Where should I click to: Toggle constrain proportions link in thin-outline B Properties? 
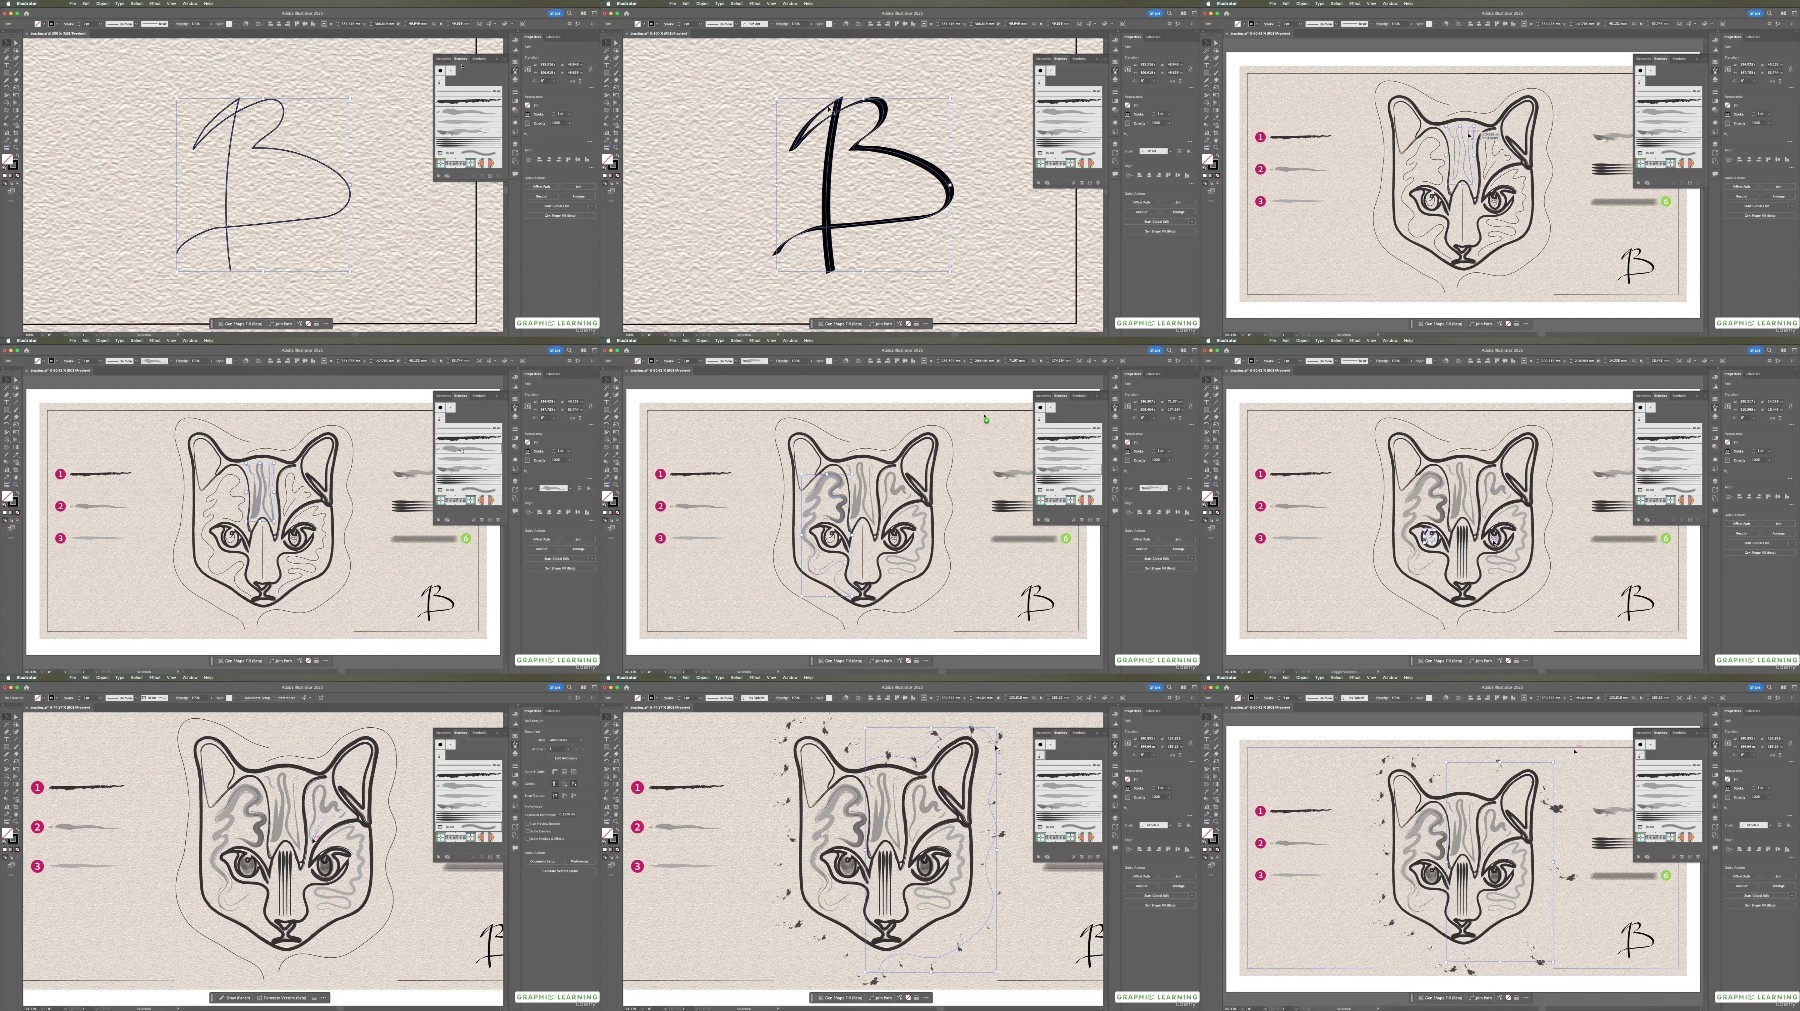tap(590, 69)
